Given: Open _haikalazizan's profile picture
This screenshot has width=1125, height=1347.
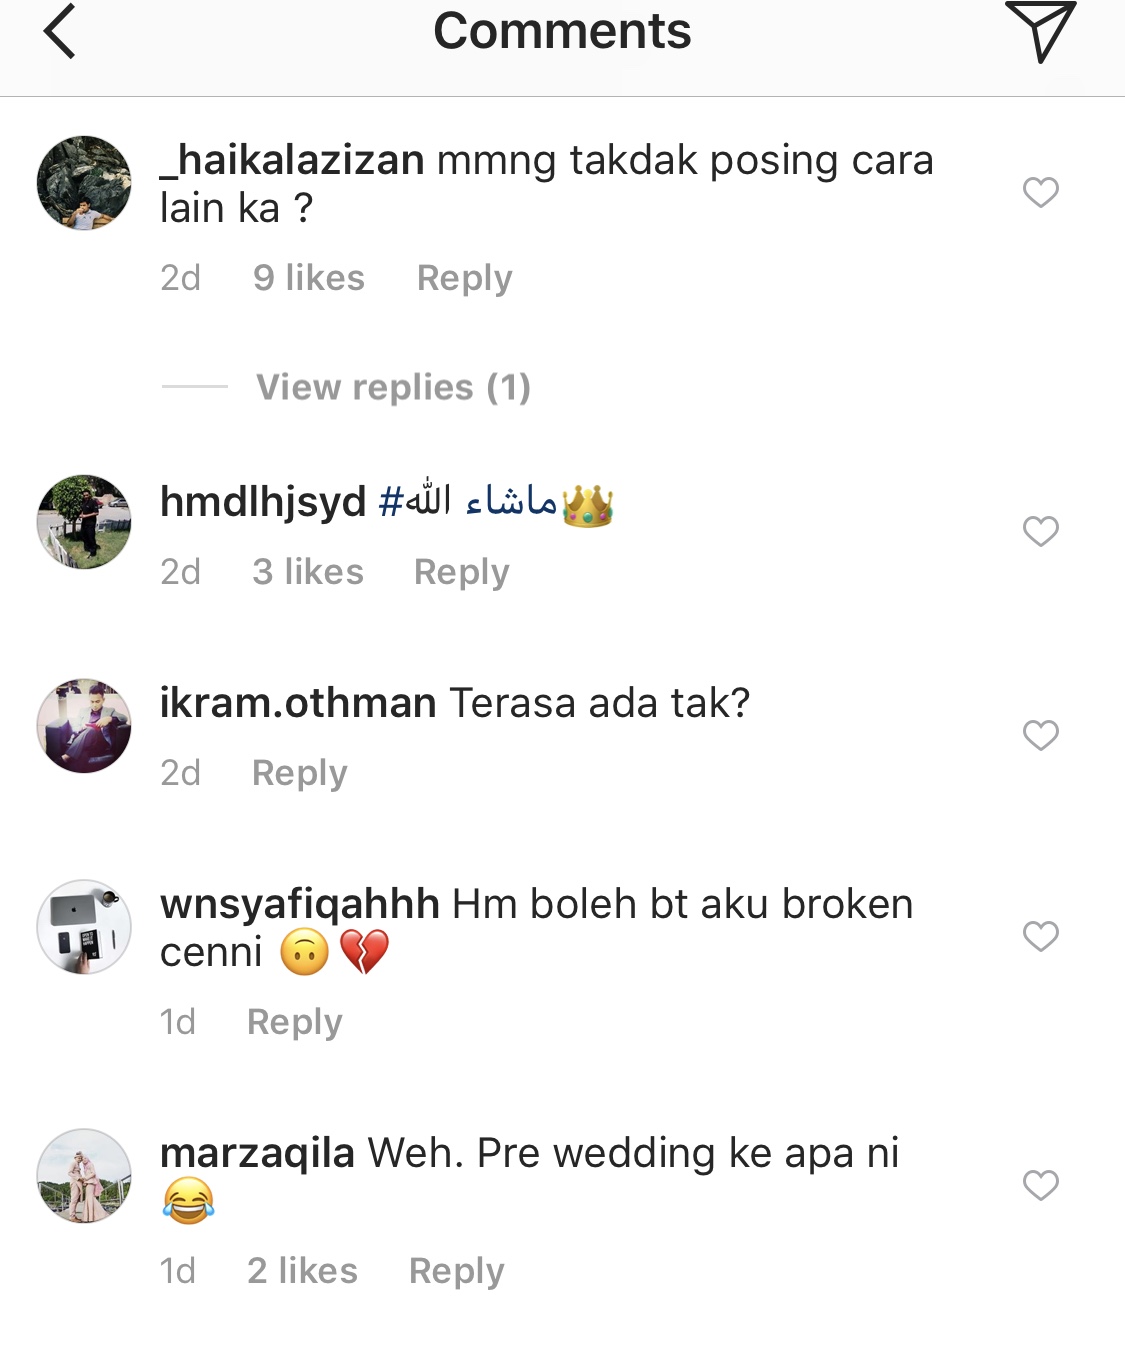Looking at the screenshot, I should point(84,183).
